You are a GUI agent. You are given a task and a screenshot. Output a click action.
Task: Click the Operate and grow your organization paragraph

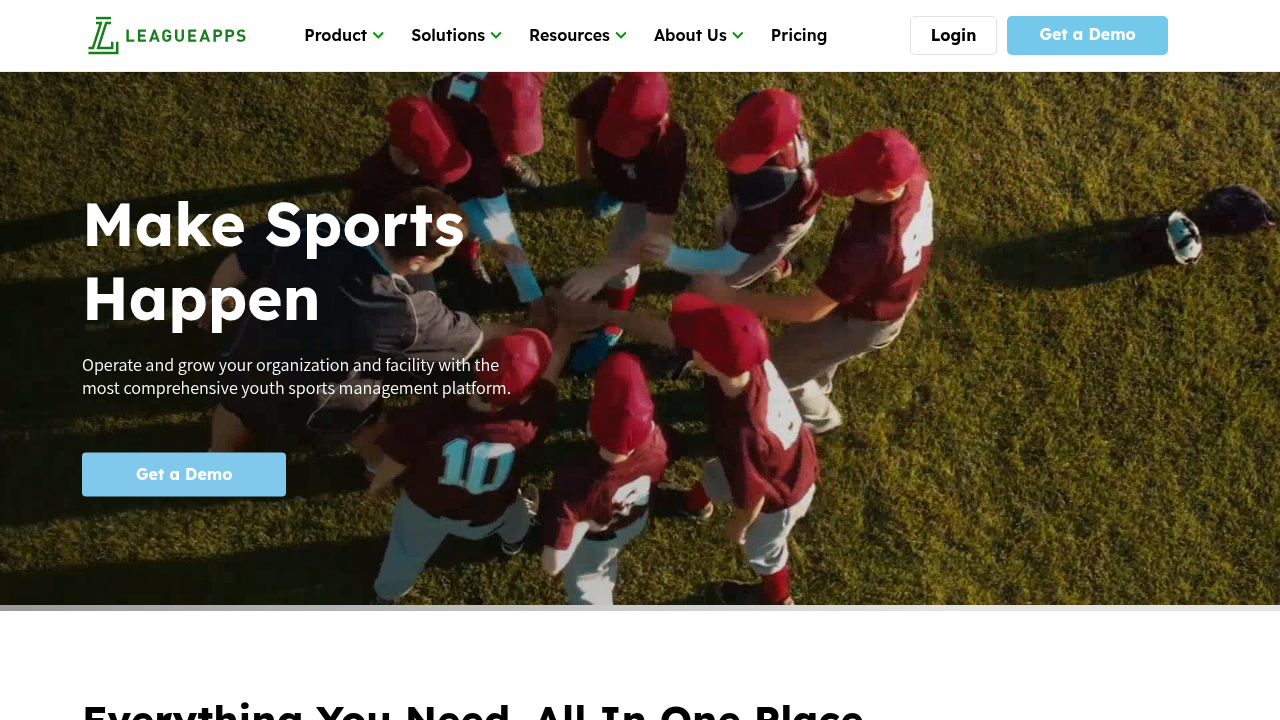click(x=296, y=376)
